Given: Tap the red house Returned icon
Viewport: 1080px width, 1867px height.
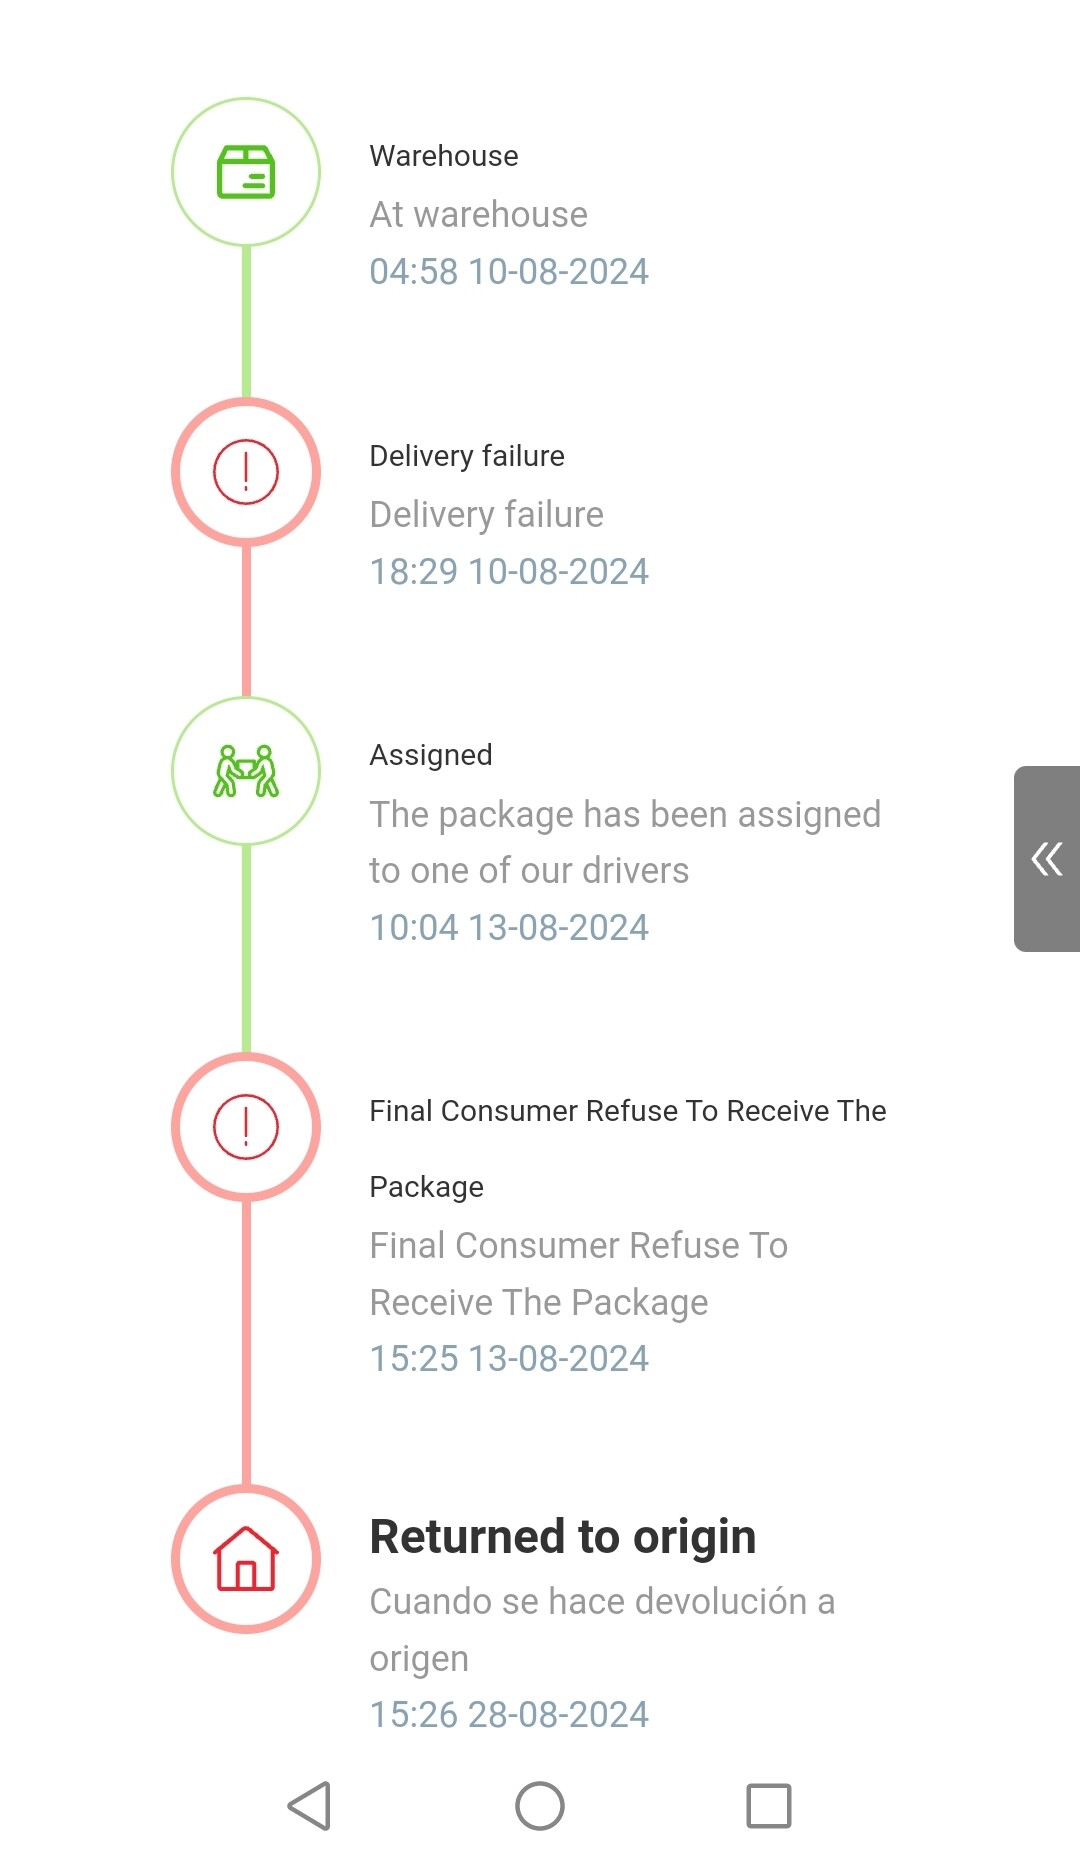Looking at the screenshot, I should [x=246, y=1559].
